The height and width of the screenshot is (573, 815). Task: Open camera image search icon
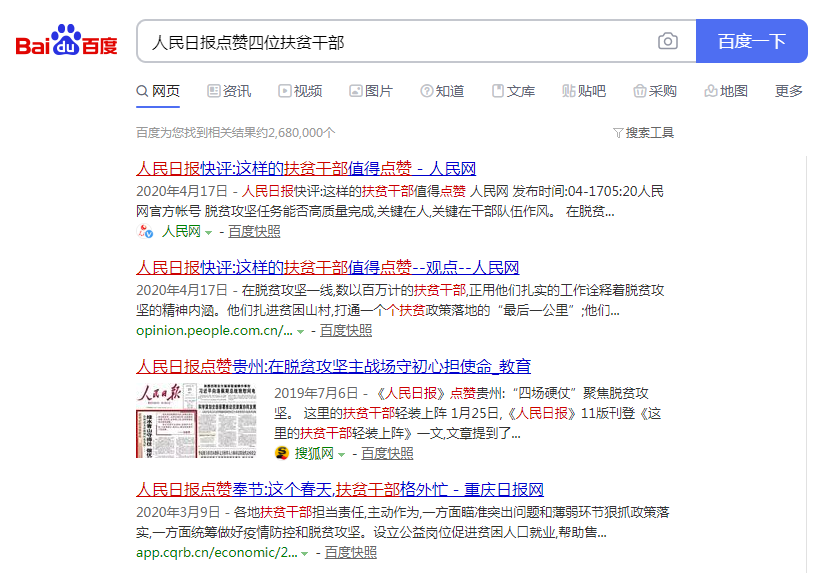(x=667, y=41)
